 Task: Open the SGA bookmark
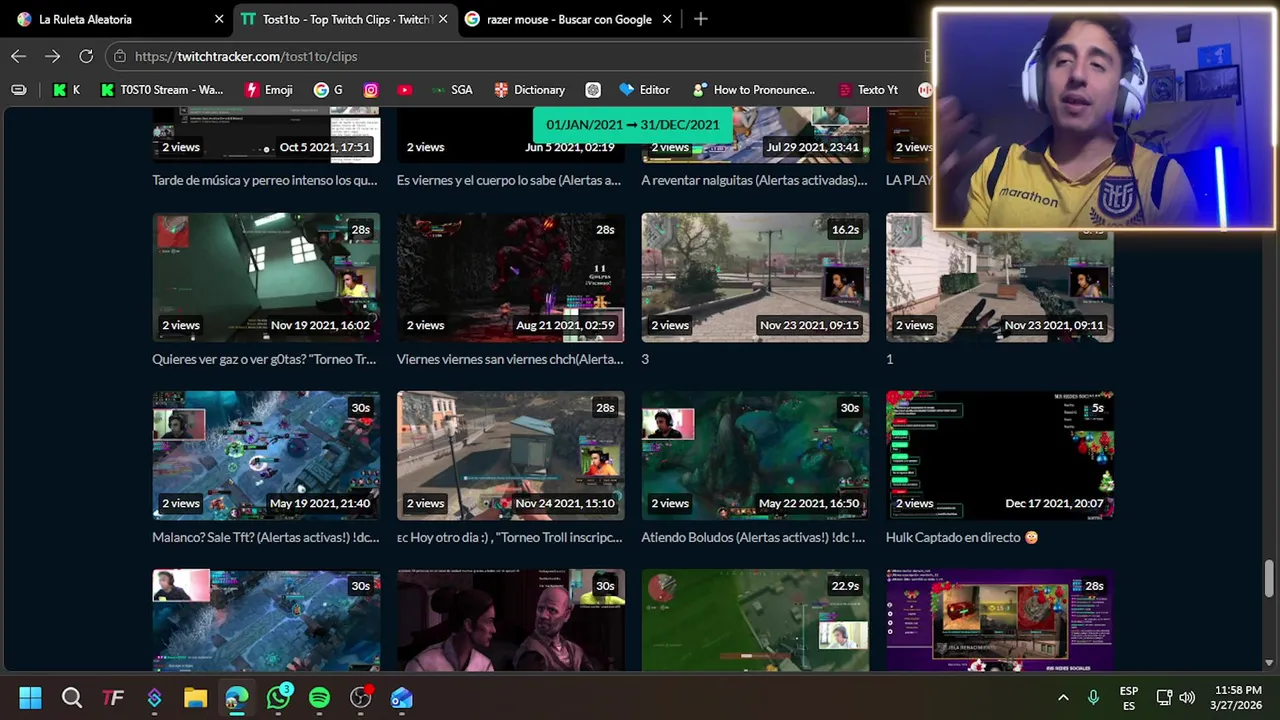point(452,90)
